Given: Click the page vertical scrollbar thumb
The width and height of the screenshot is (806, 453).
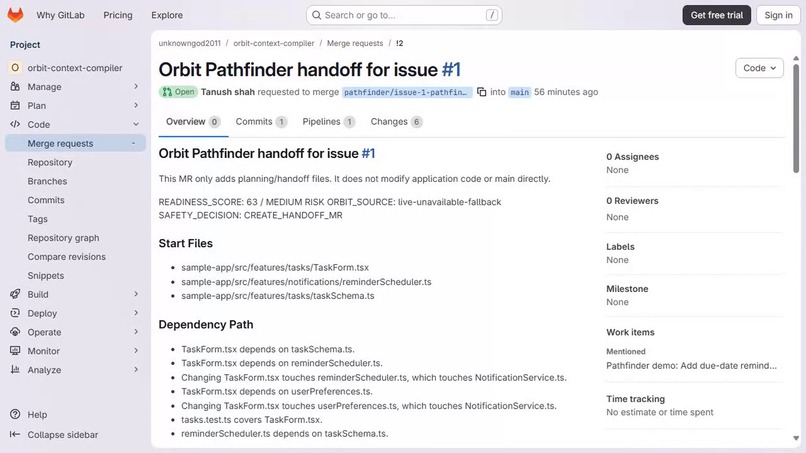Looking at the screenshot, I should point(796,118).
